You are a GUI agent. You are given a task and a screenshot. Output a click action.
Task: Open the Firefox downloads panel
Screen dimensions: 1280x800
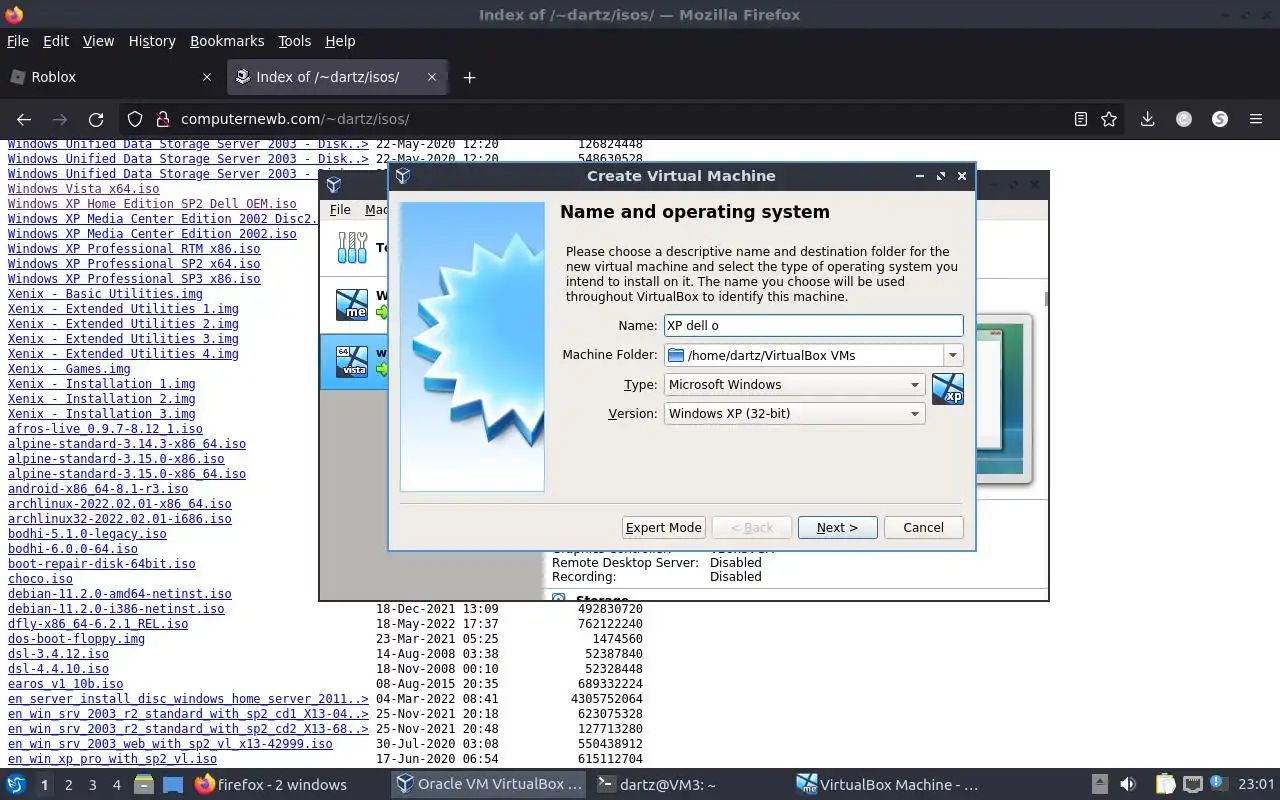click(1147, 119)
